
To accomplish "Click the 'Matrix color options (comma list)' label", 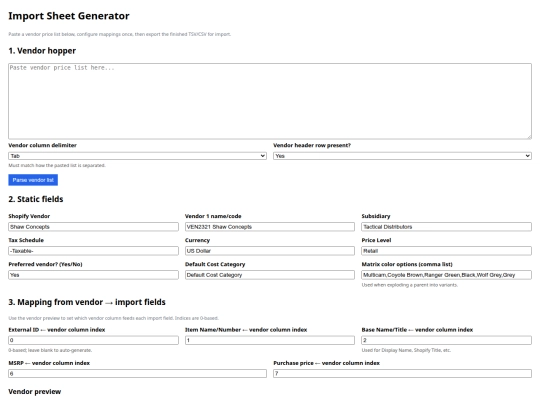I will pyautogui.click(x=407, y=264).
